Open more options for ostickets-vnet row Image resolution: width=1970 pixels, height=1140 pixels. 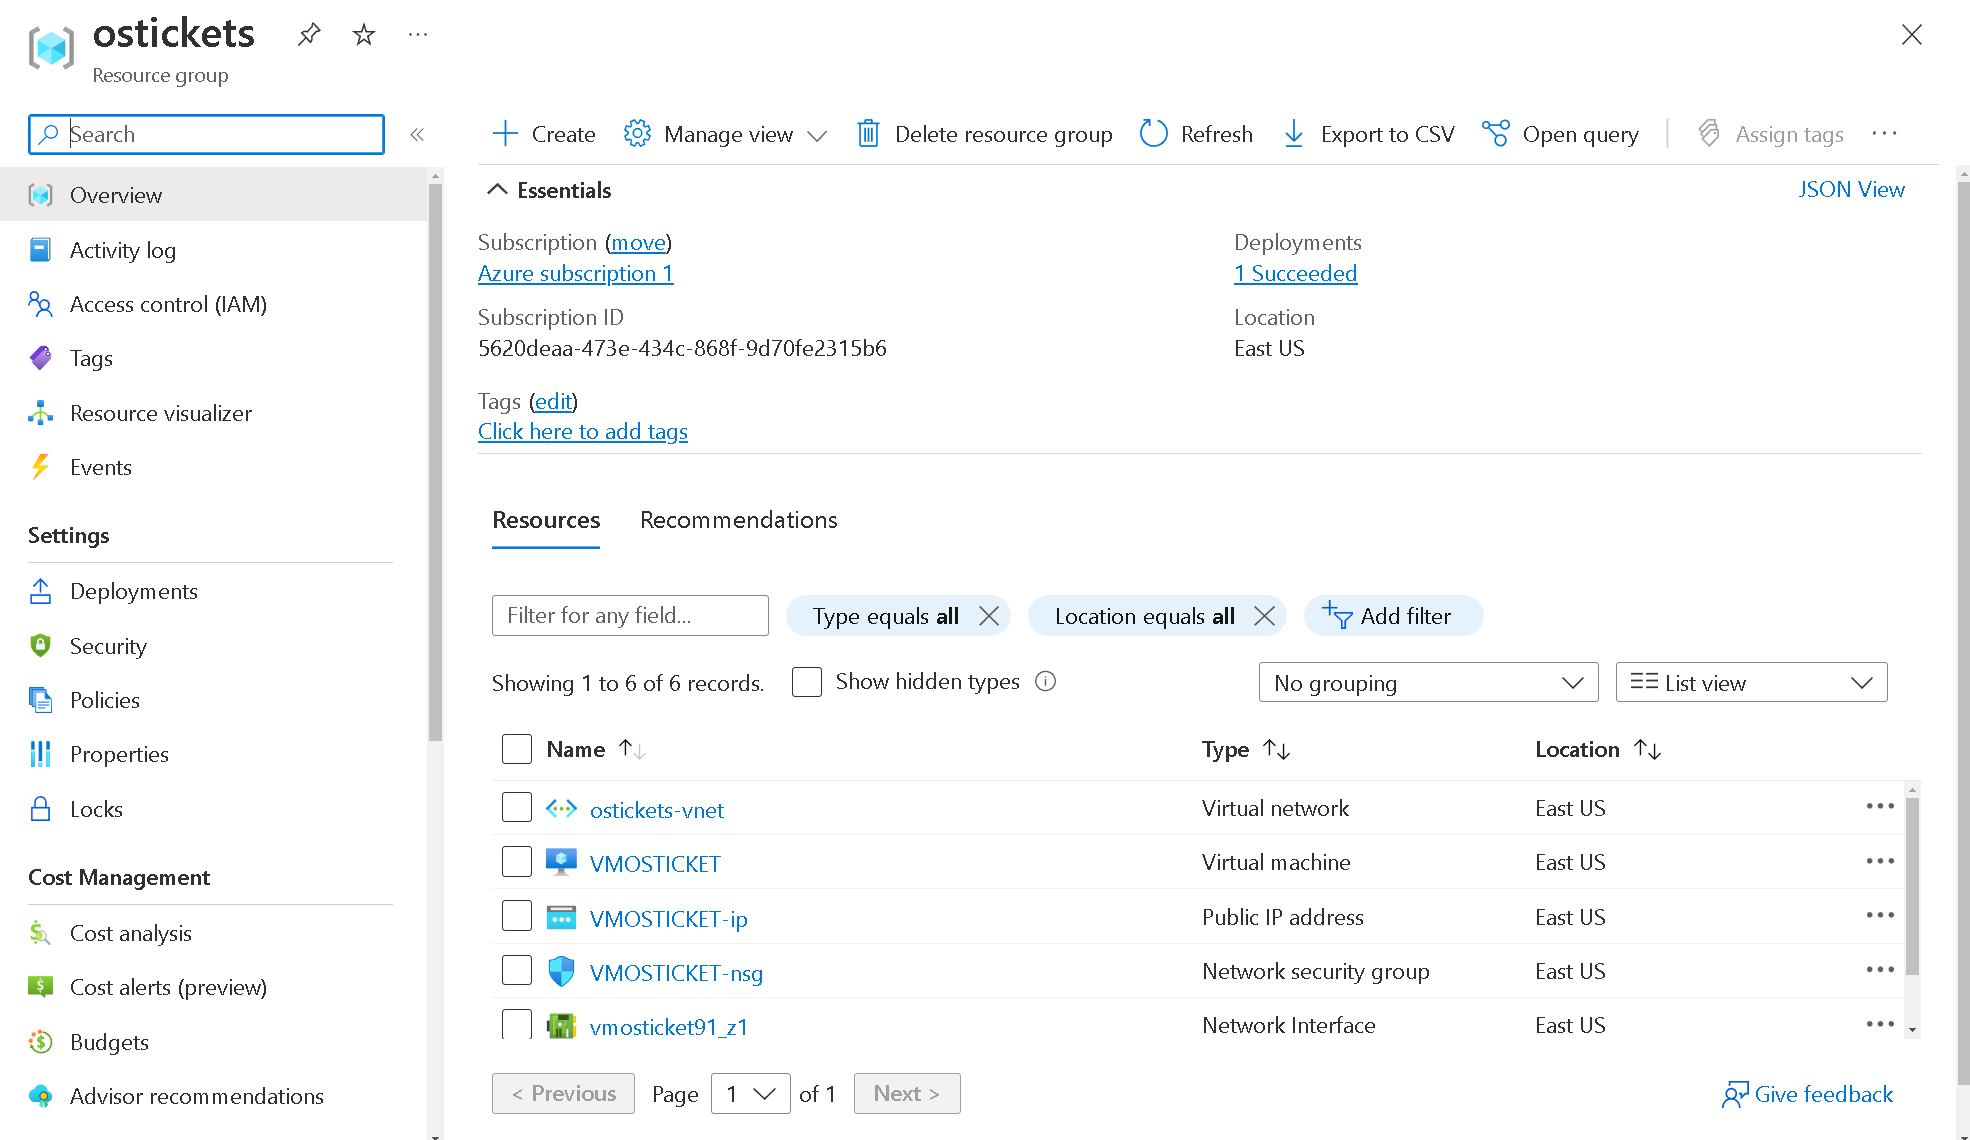[1879, 807]
